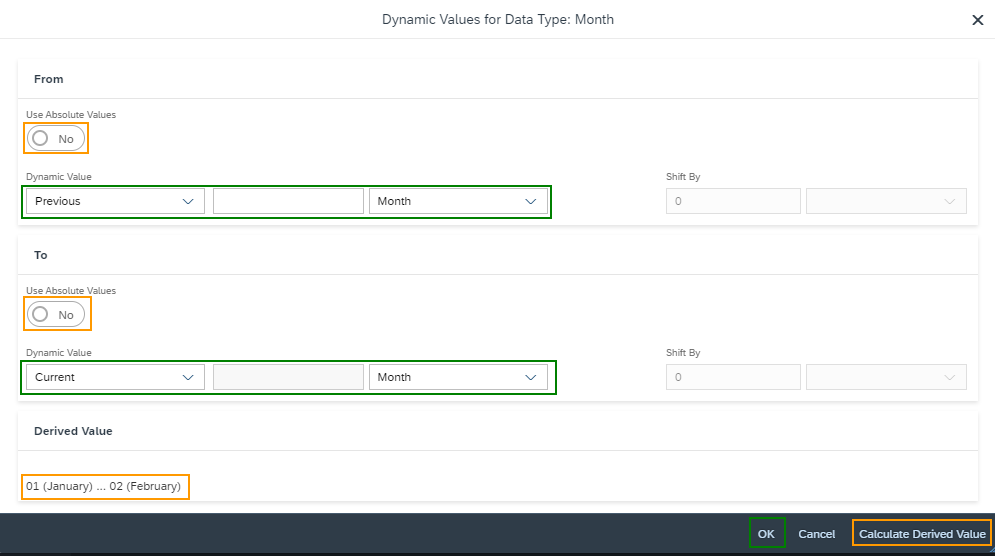Confirm with the OK button
Screen dimensions: 995x556
point(766,534)
